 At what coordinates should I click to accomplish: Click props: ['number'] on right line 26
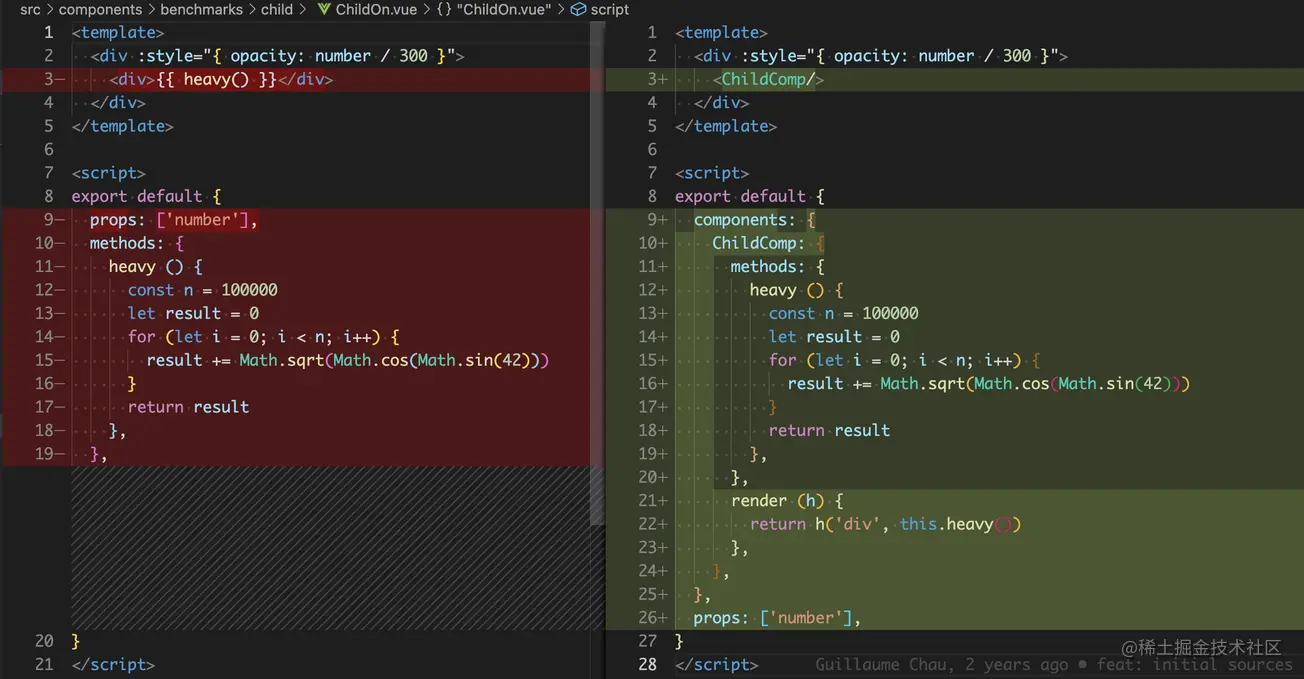click(777, 618)
